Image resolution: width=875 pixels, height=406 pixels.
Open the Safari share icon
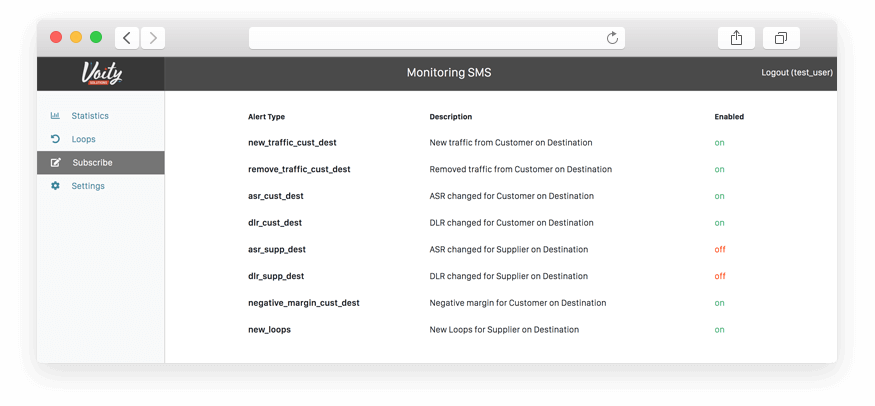(x=736, y=38)
